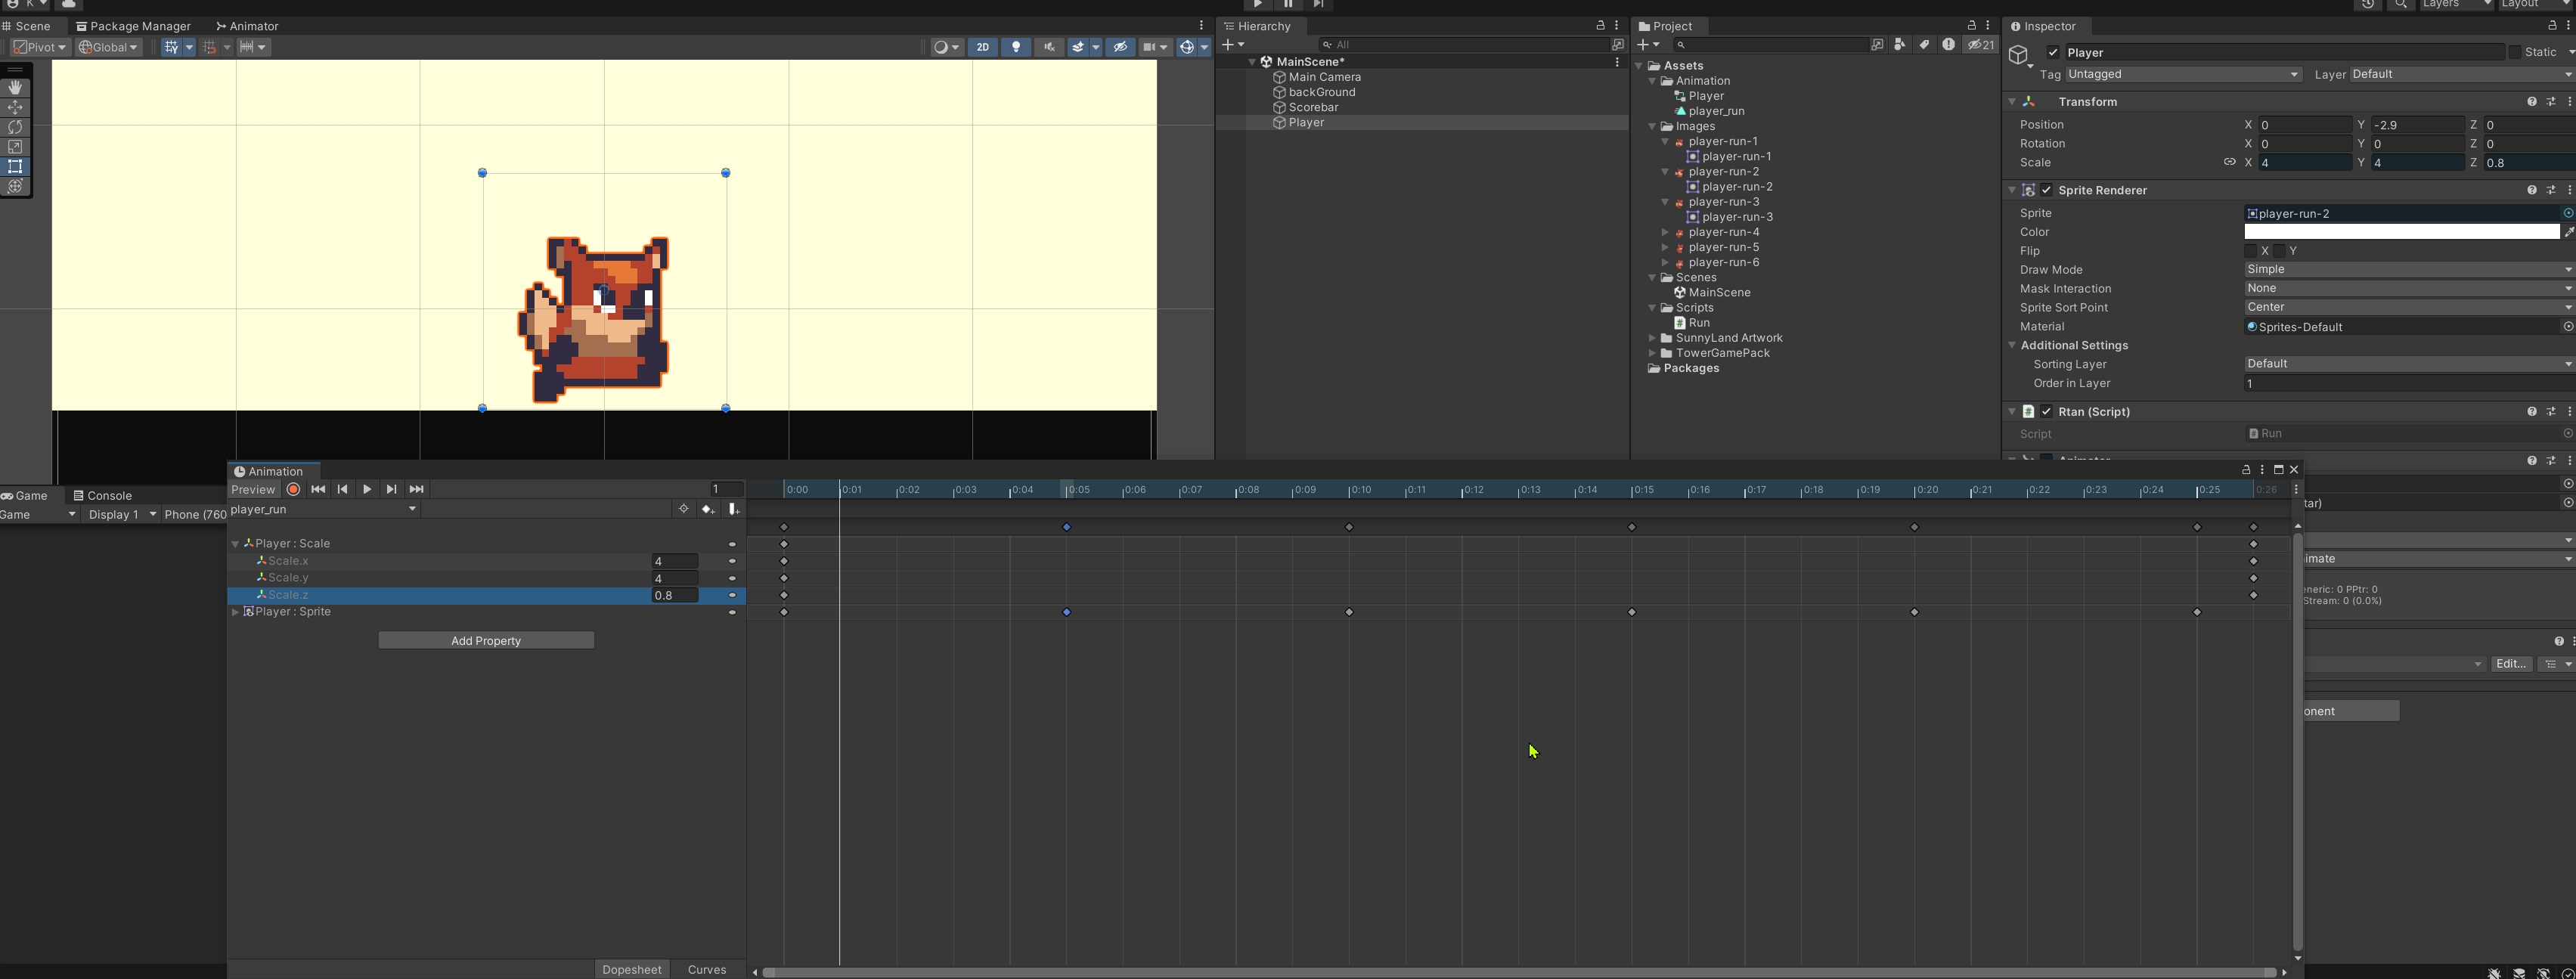
Task: Click the filter by selection icon in Animation
Action: pyautogui.click(x=684, y=509)
